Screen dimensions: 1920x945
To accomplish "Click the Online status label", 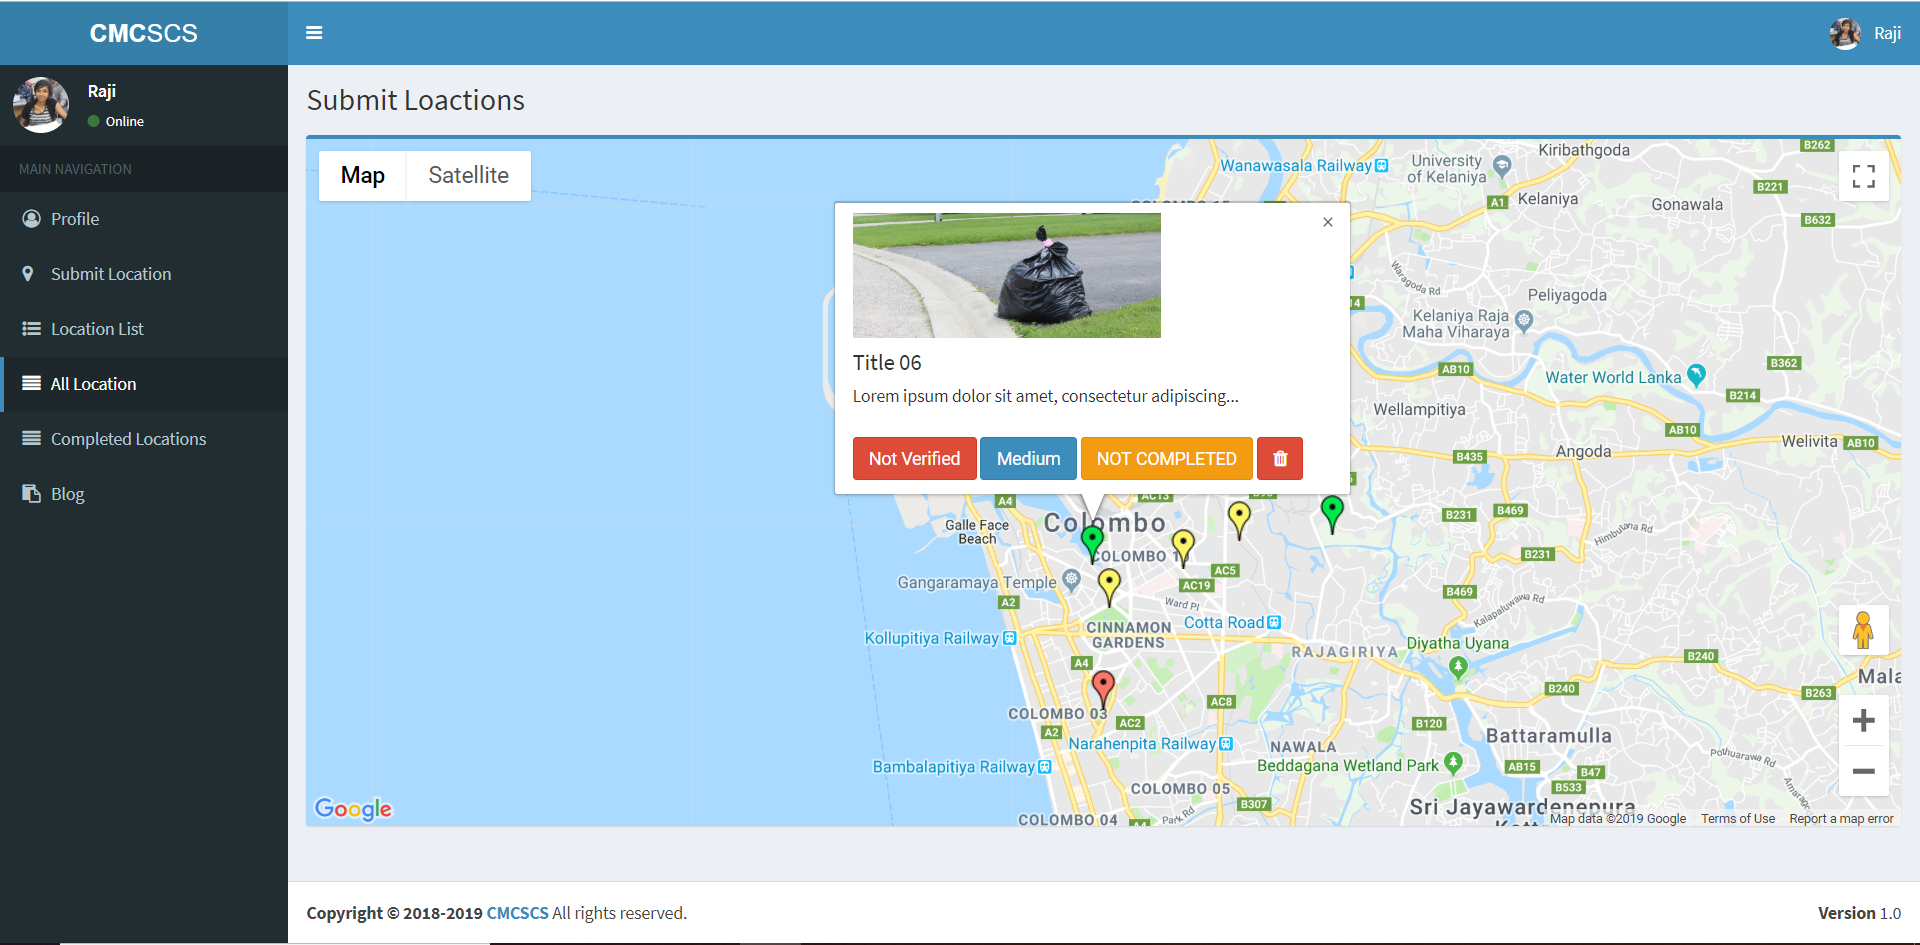I will (125, 121).
